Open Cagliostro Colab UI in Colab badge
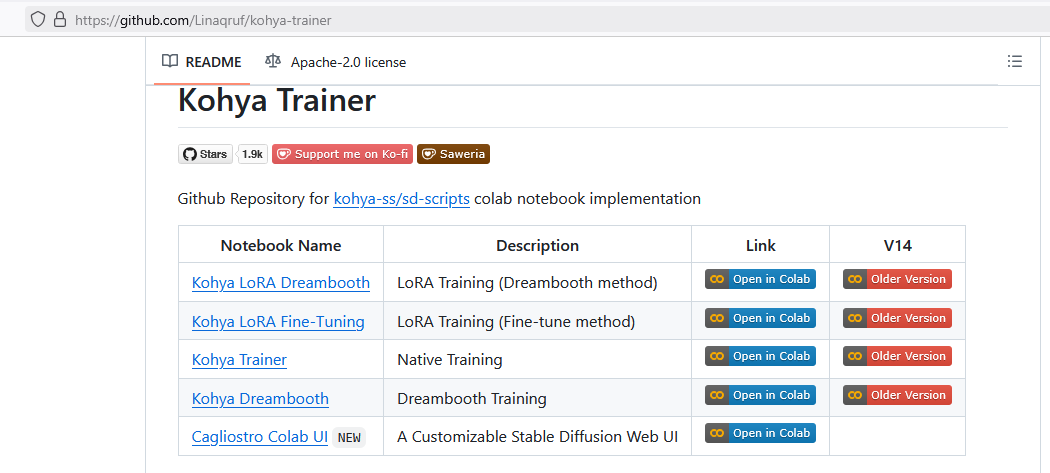Screen dimensions: 1050x473 (x=760, y=433)
